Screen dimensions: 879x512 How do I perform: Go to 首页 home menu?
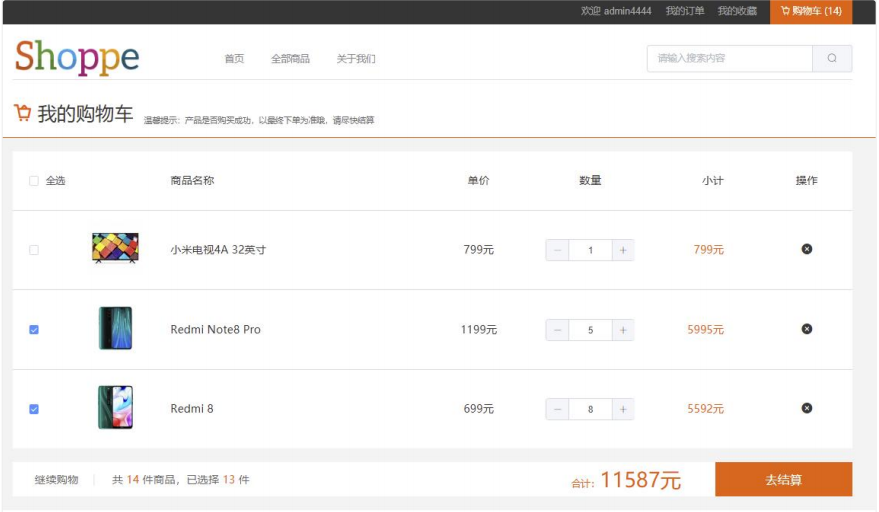[x=234, y=59]
